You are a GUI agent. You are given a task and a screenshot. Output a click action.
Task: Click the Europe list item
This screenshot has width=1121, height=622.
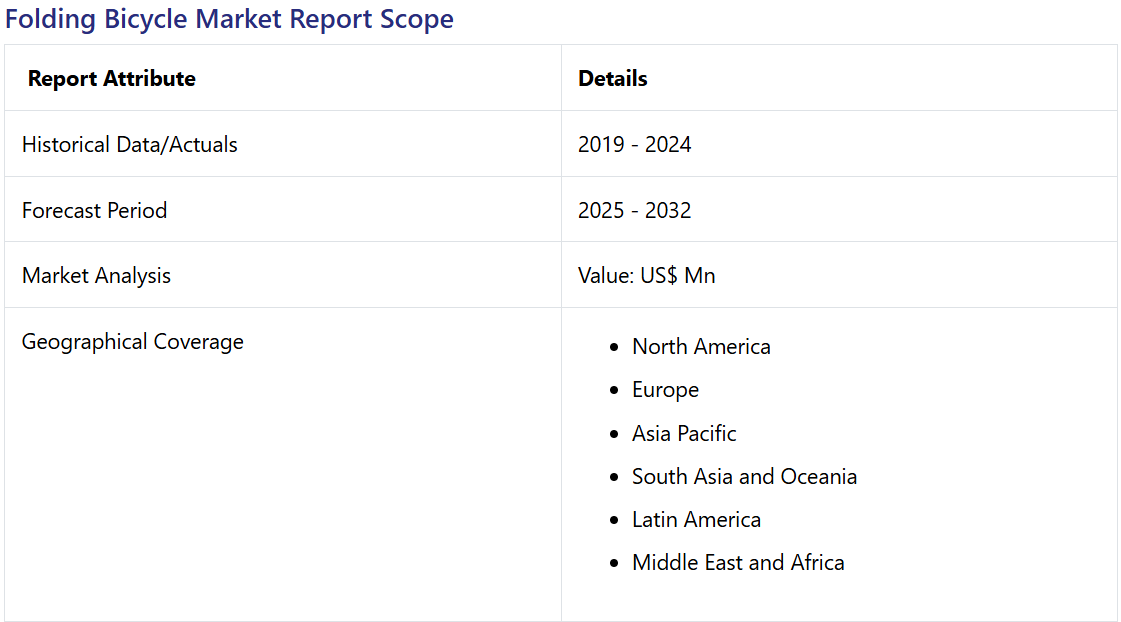pos(666,390)
